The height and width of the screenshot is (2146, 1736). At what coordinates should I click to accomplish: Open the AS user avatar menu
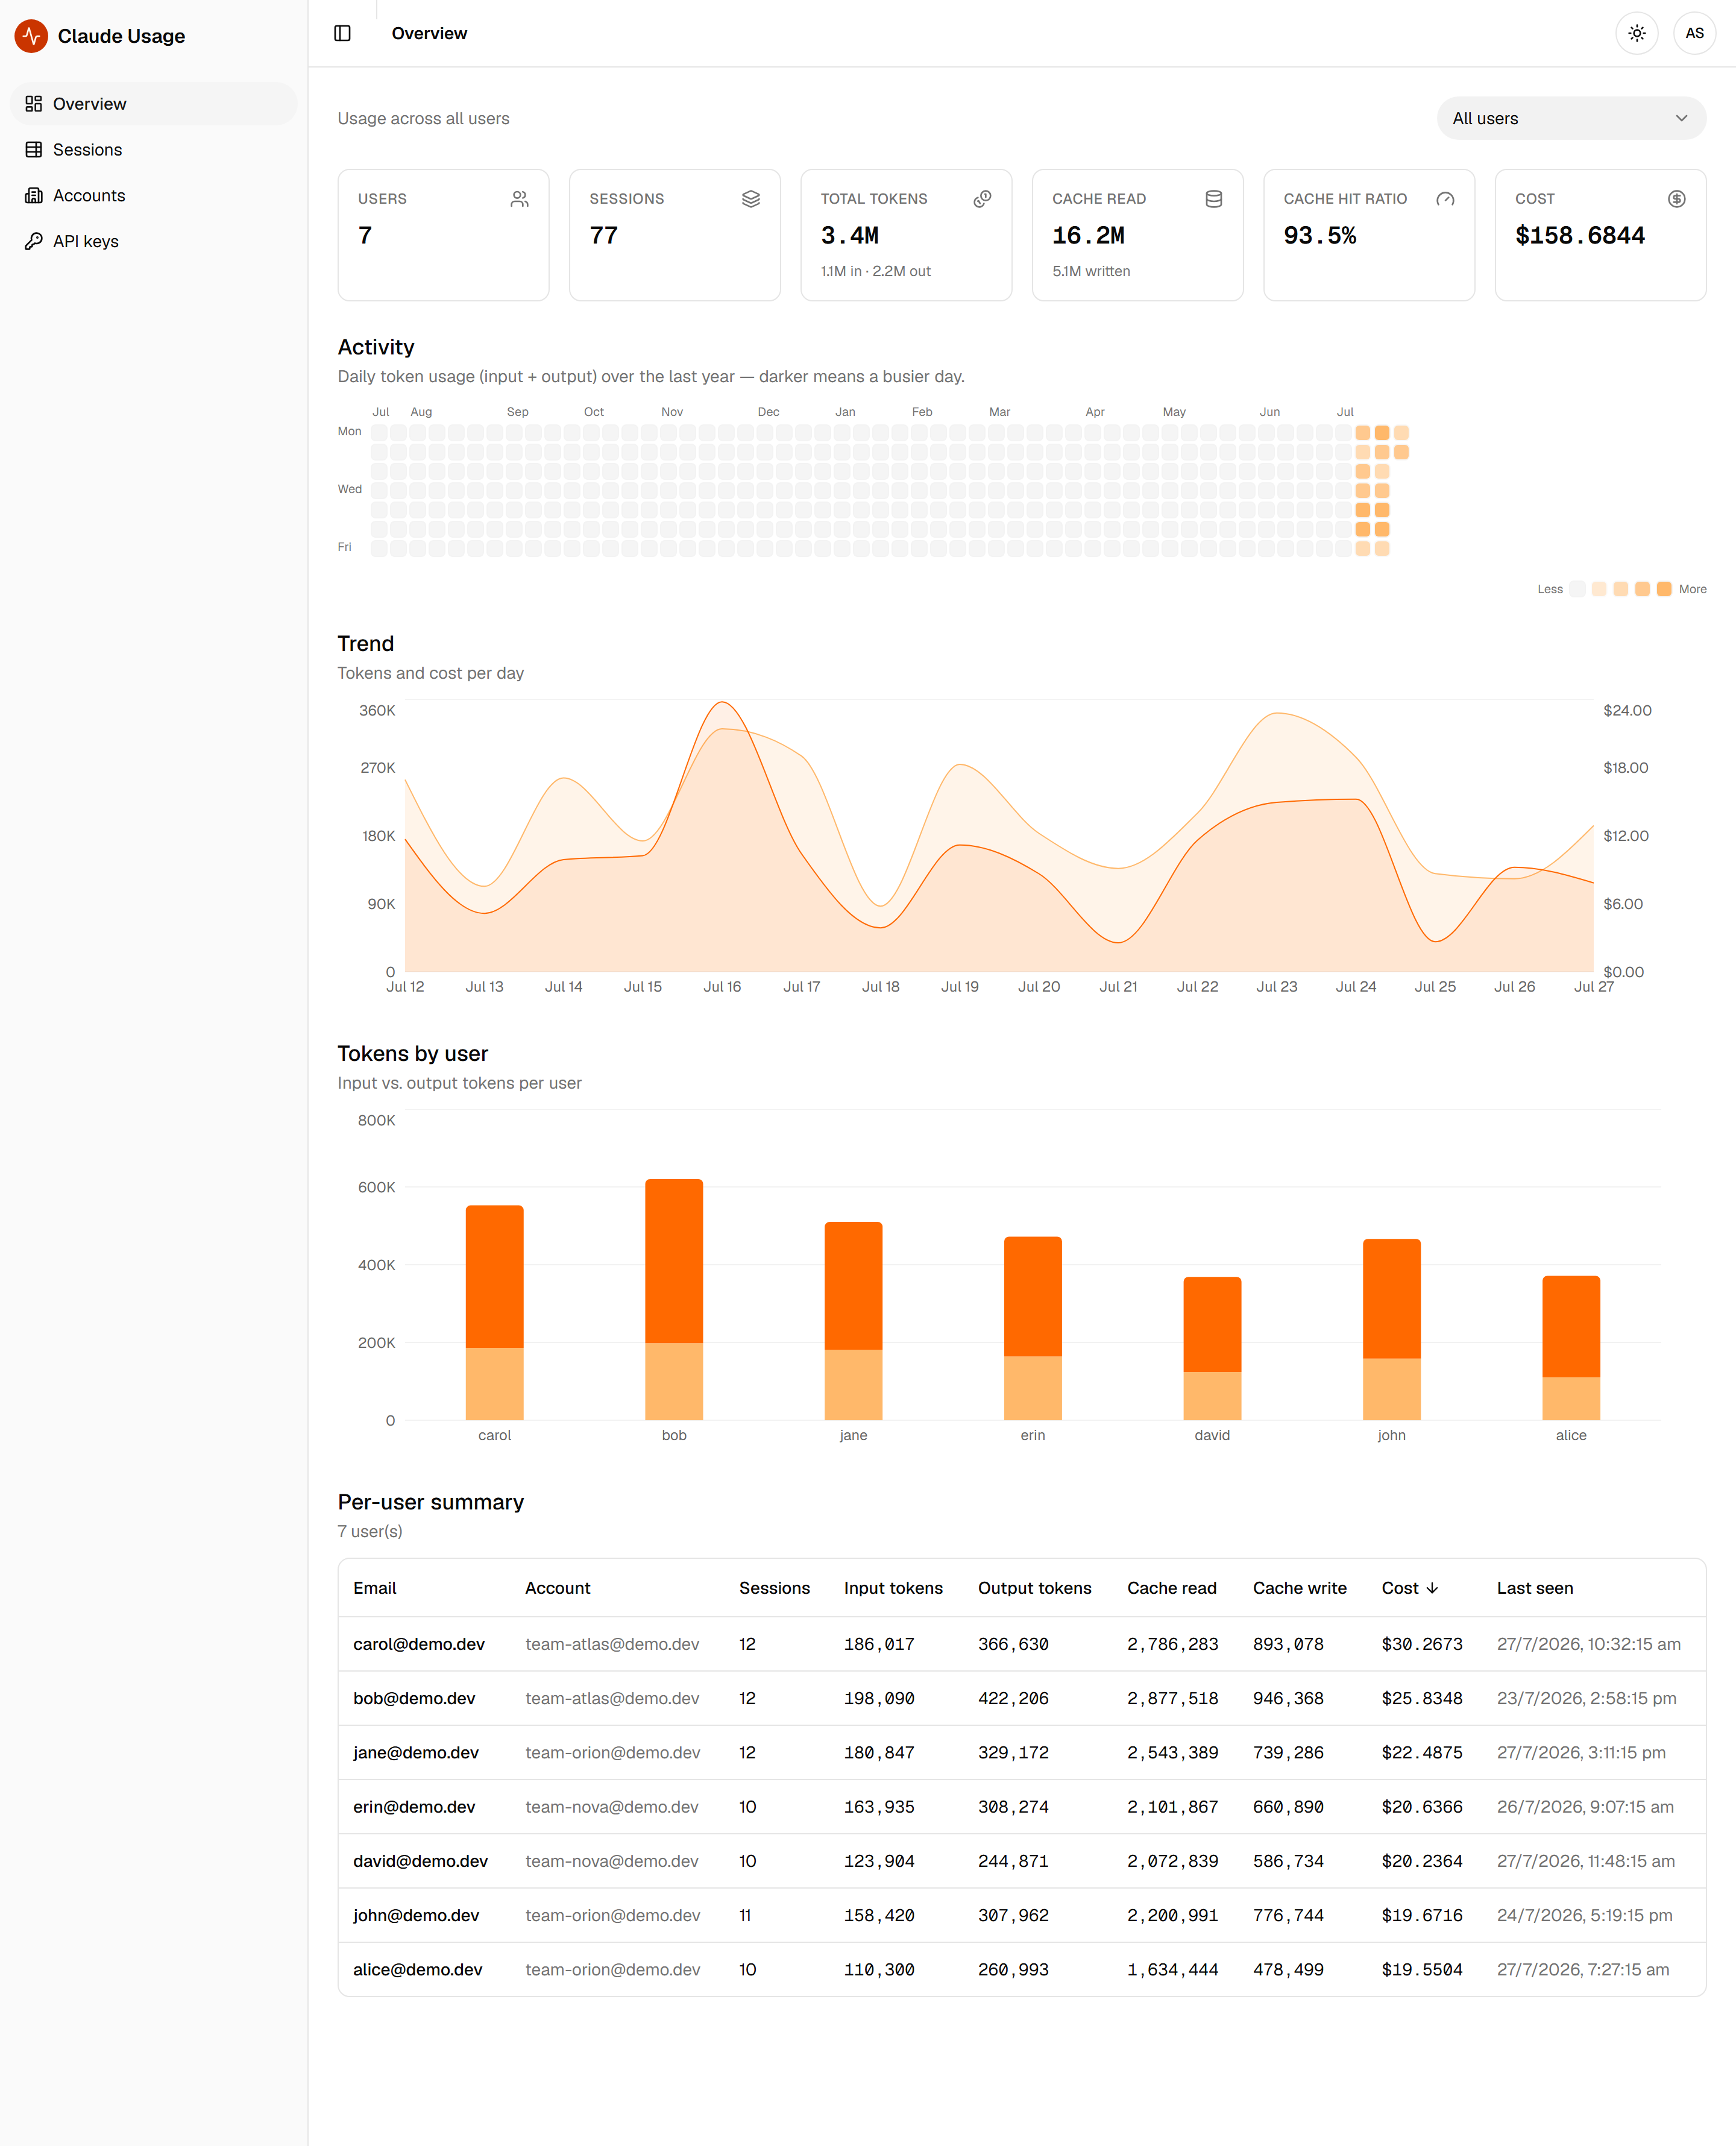(x=1694, y=34)
